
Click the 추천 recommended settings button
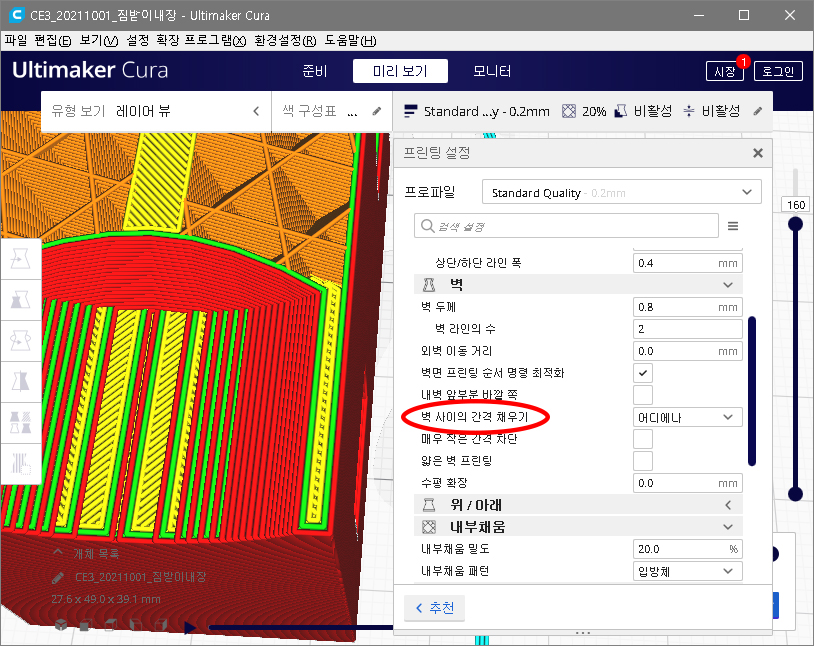coord(435,608)
